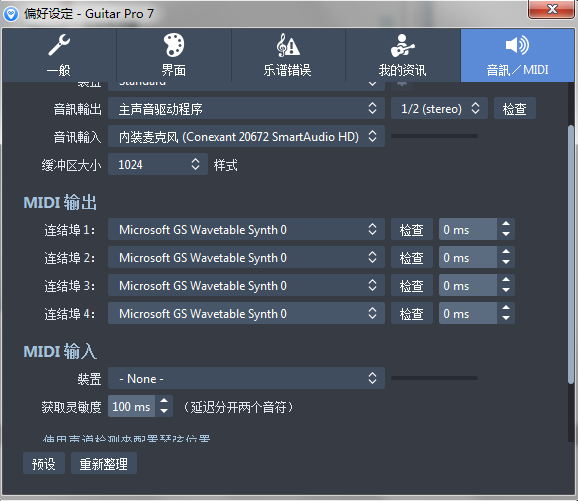
Task: Click the vertical scrollbar of the settings panel
Action: click(571, 254)
